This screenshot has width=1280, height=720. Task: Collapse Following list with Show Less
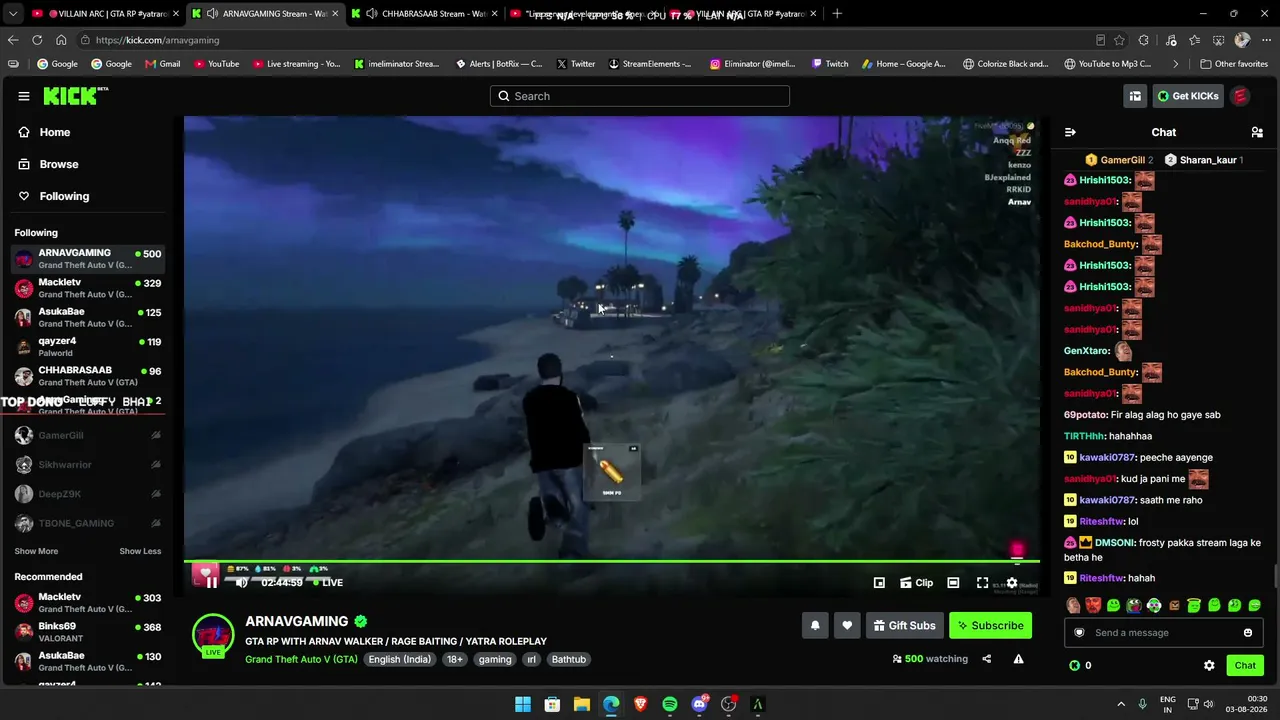[140, 551]
